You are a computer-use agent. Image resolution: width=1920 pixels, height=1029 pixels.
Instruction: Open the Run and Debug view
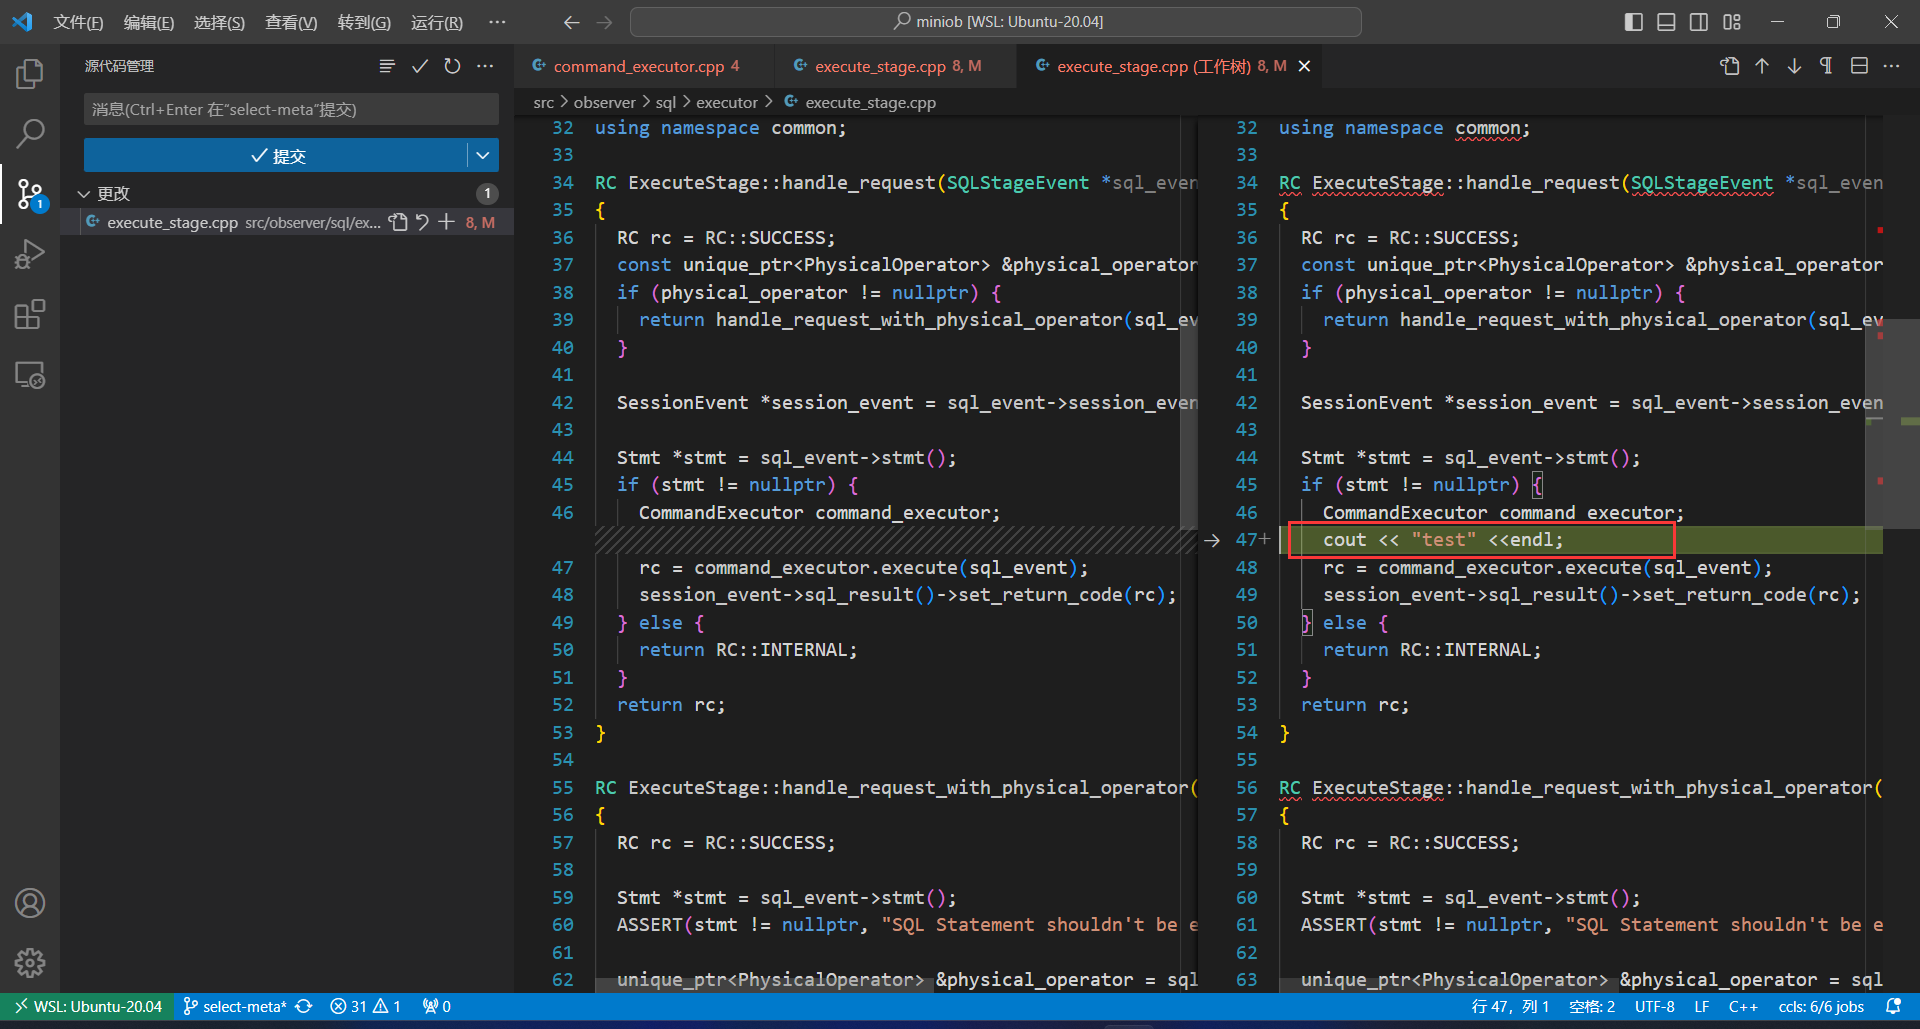coord(30,254)
